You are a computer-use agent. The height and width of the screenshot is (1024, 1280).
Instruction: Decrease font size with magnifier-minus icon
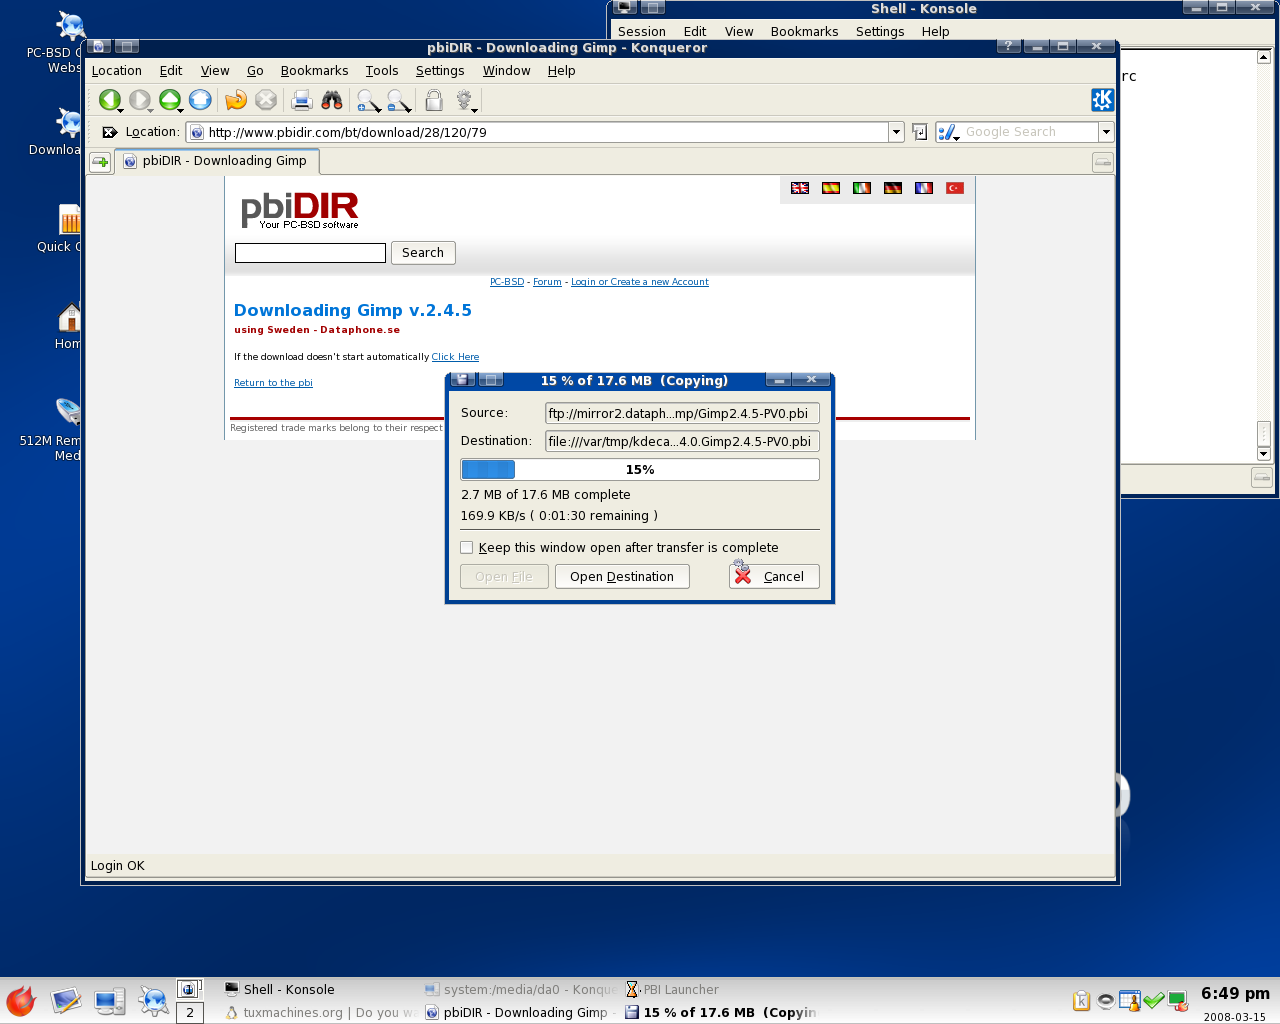pyautogui.click(x=398, y=100)
